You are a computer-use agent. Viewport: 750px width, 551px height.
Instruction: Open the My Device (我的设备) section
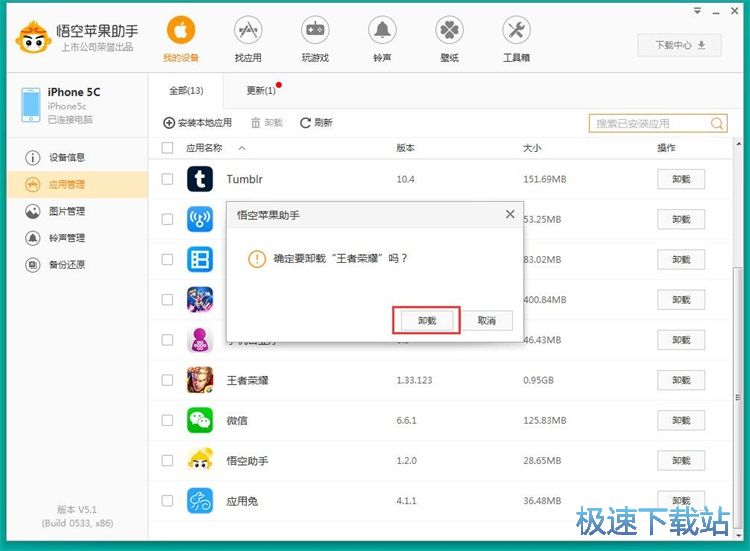click(x=181, y=39)
